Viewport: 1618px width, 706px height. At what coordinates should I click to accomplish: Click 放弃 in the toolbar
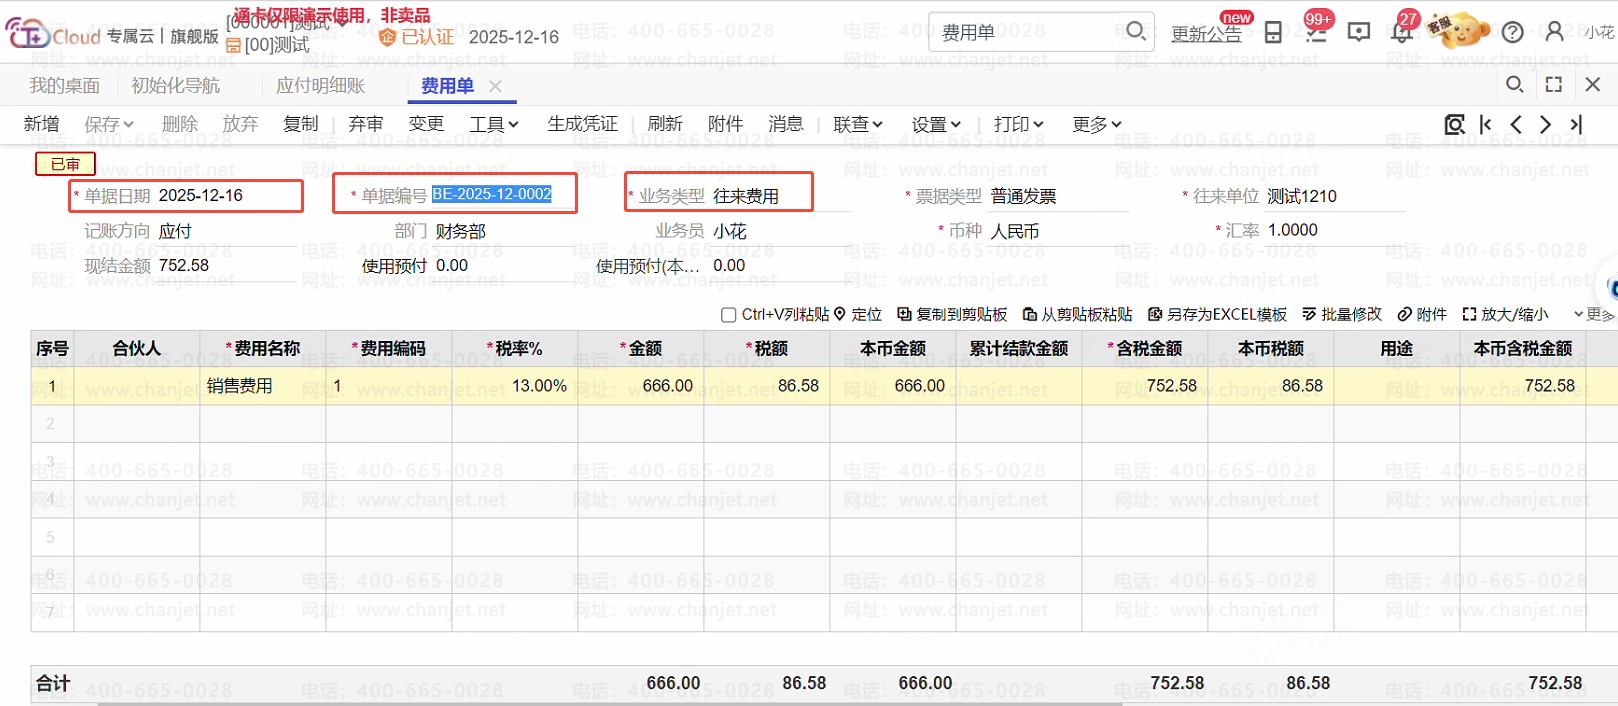pos(240,124)
